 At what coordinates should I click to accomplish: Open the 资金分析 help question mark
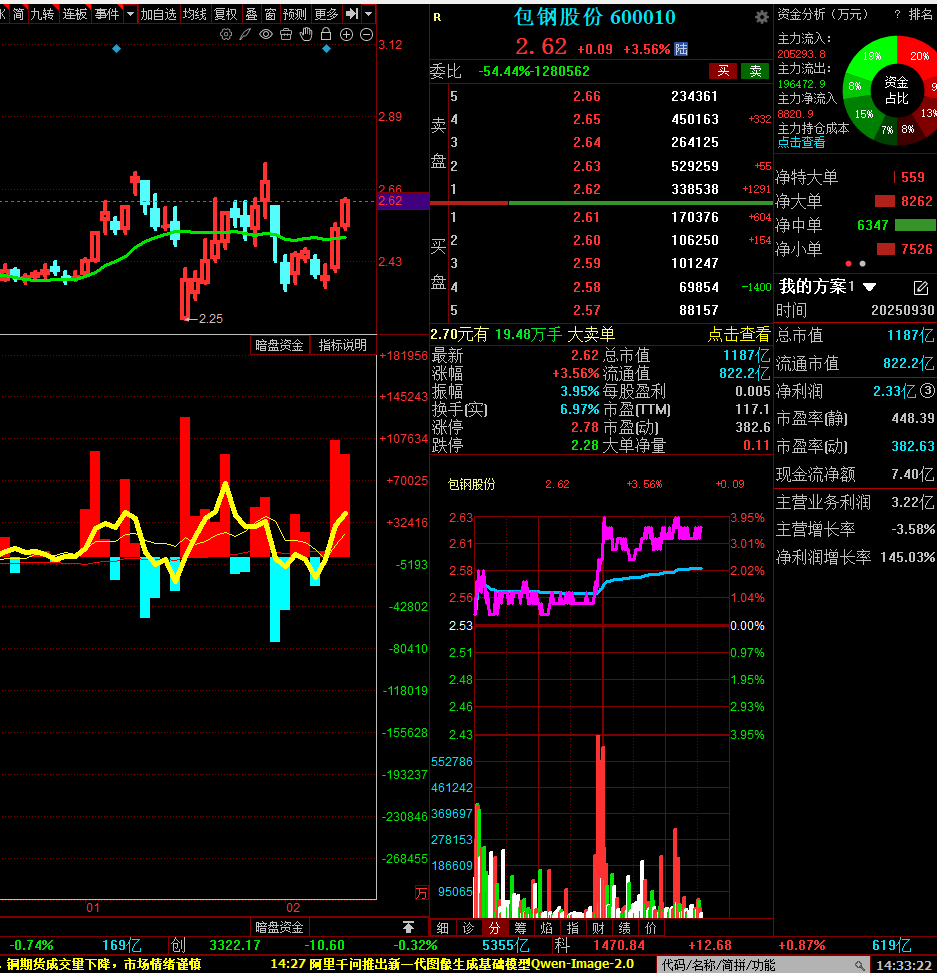pyautogui.click(x=897, y=14)
